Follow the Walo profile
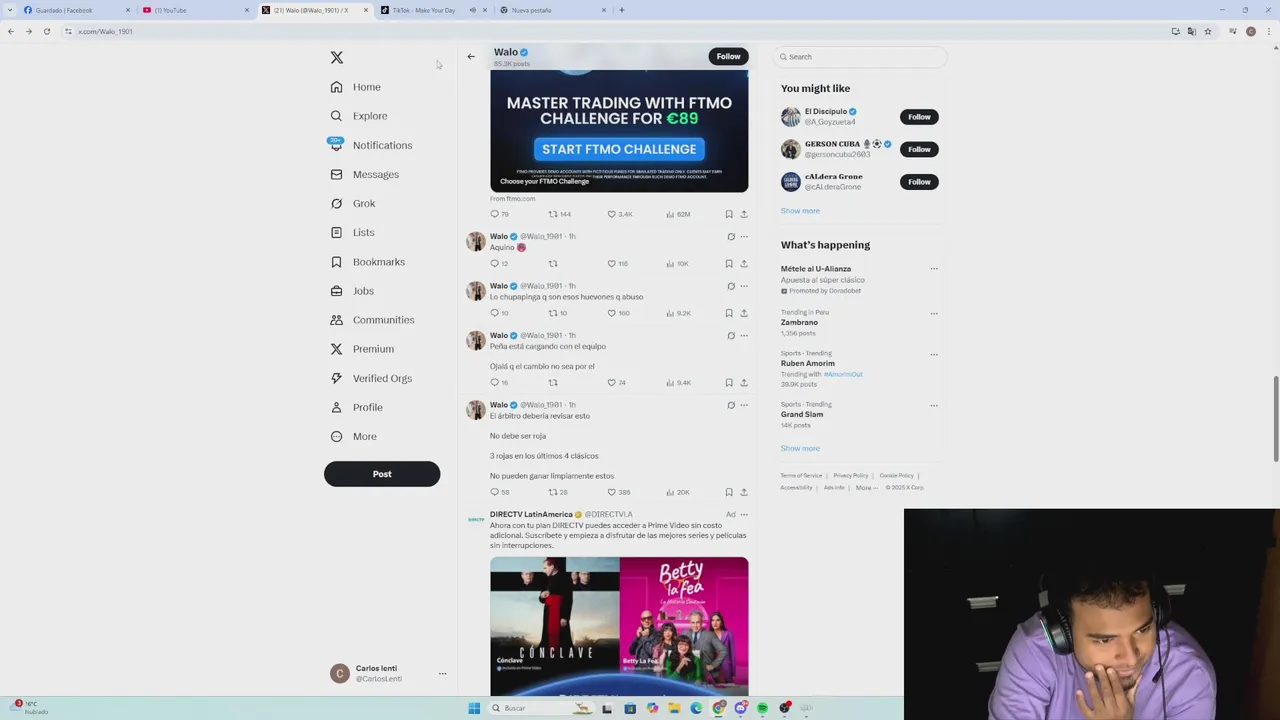1280x720 pixels. click(x=728, y=56)
